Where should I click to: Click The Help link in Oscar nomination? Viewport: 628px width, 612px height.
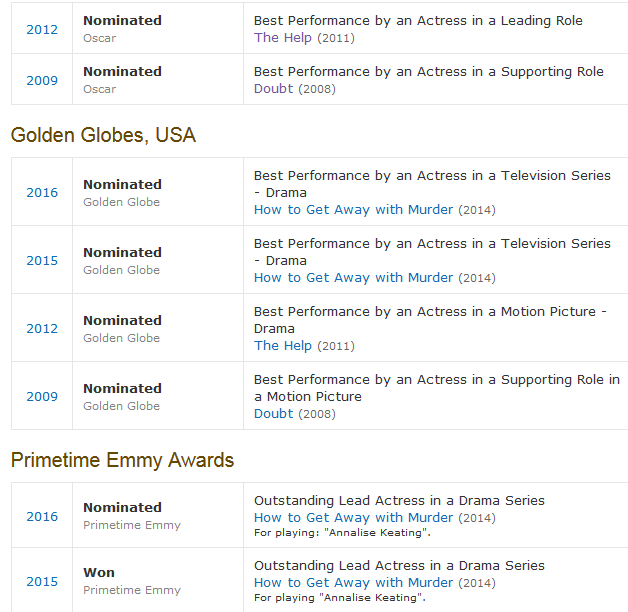point(282,38)
